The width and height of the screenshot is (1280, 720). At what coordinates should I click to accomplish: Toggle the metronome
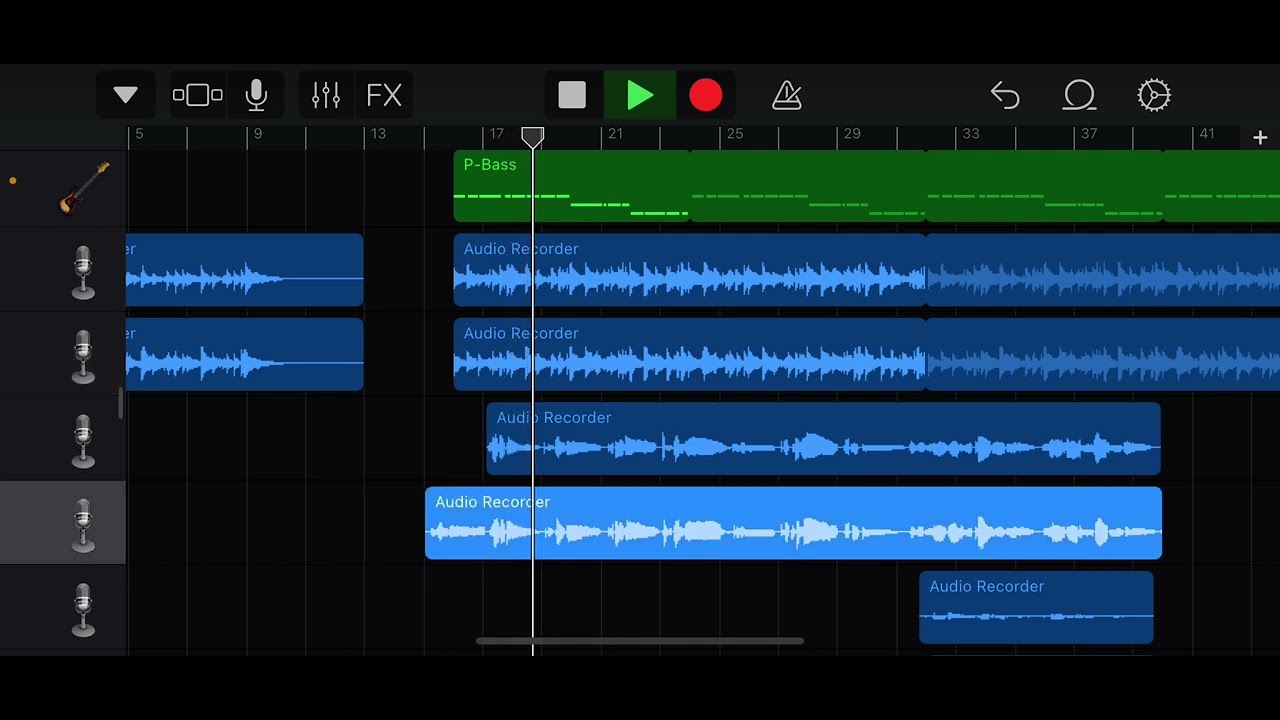click(787, 95)
